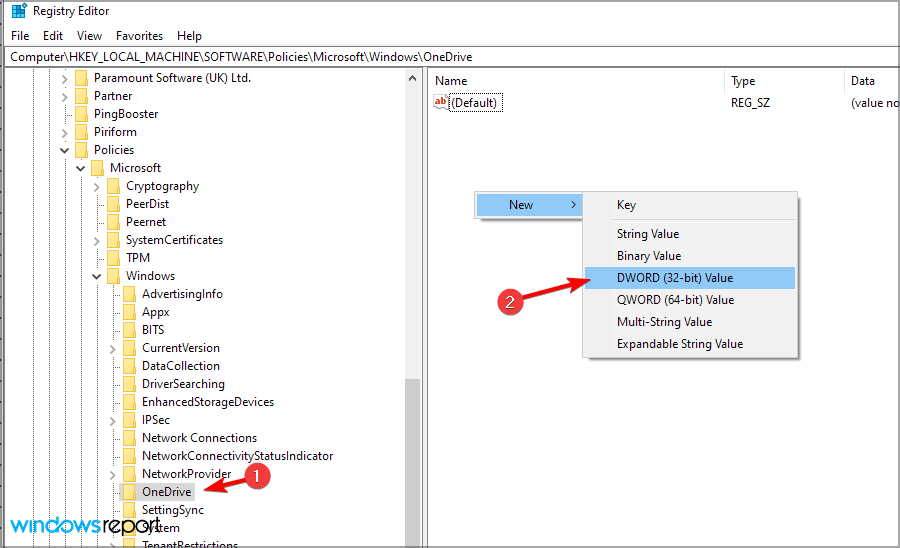
Task: Click the EnhancedStorageDevices folder icon
Action: point(130,402)
